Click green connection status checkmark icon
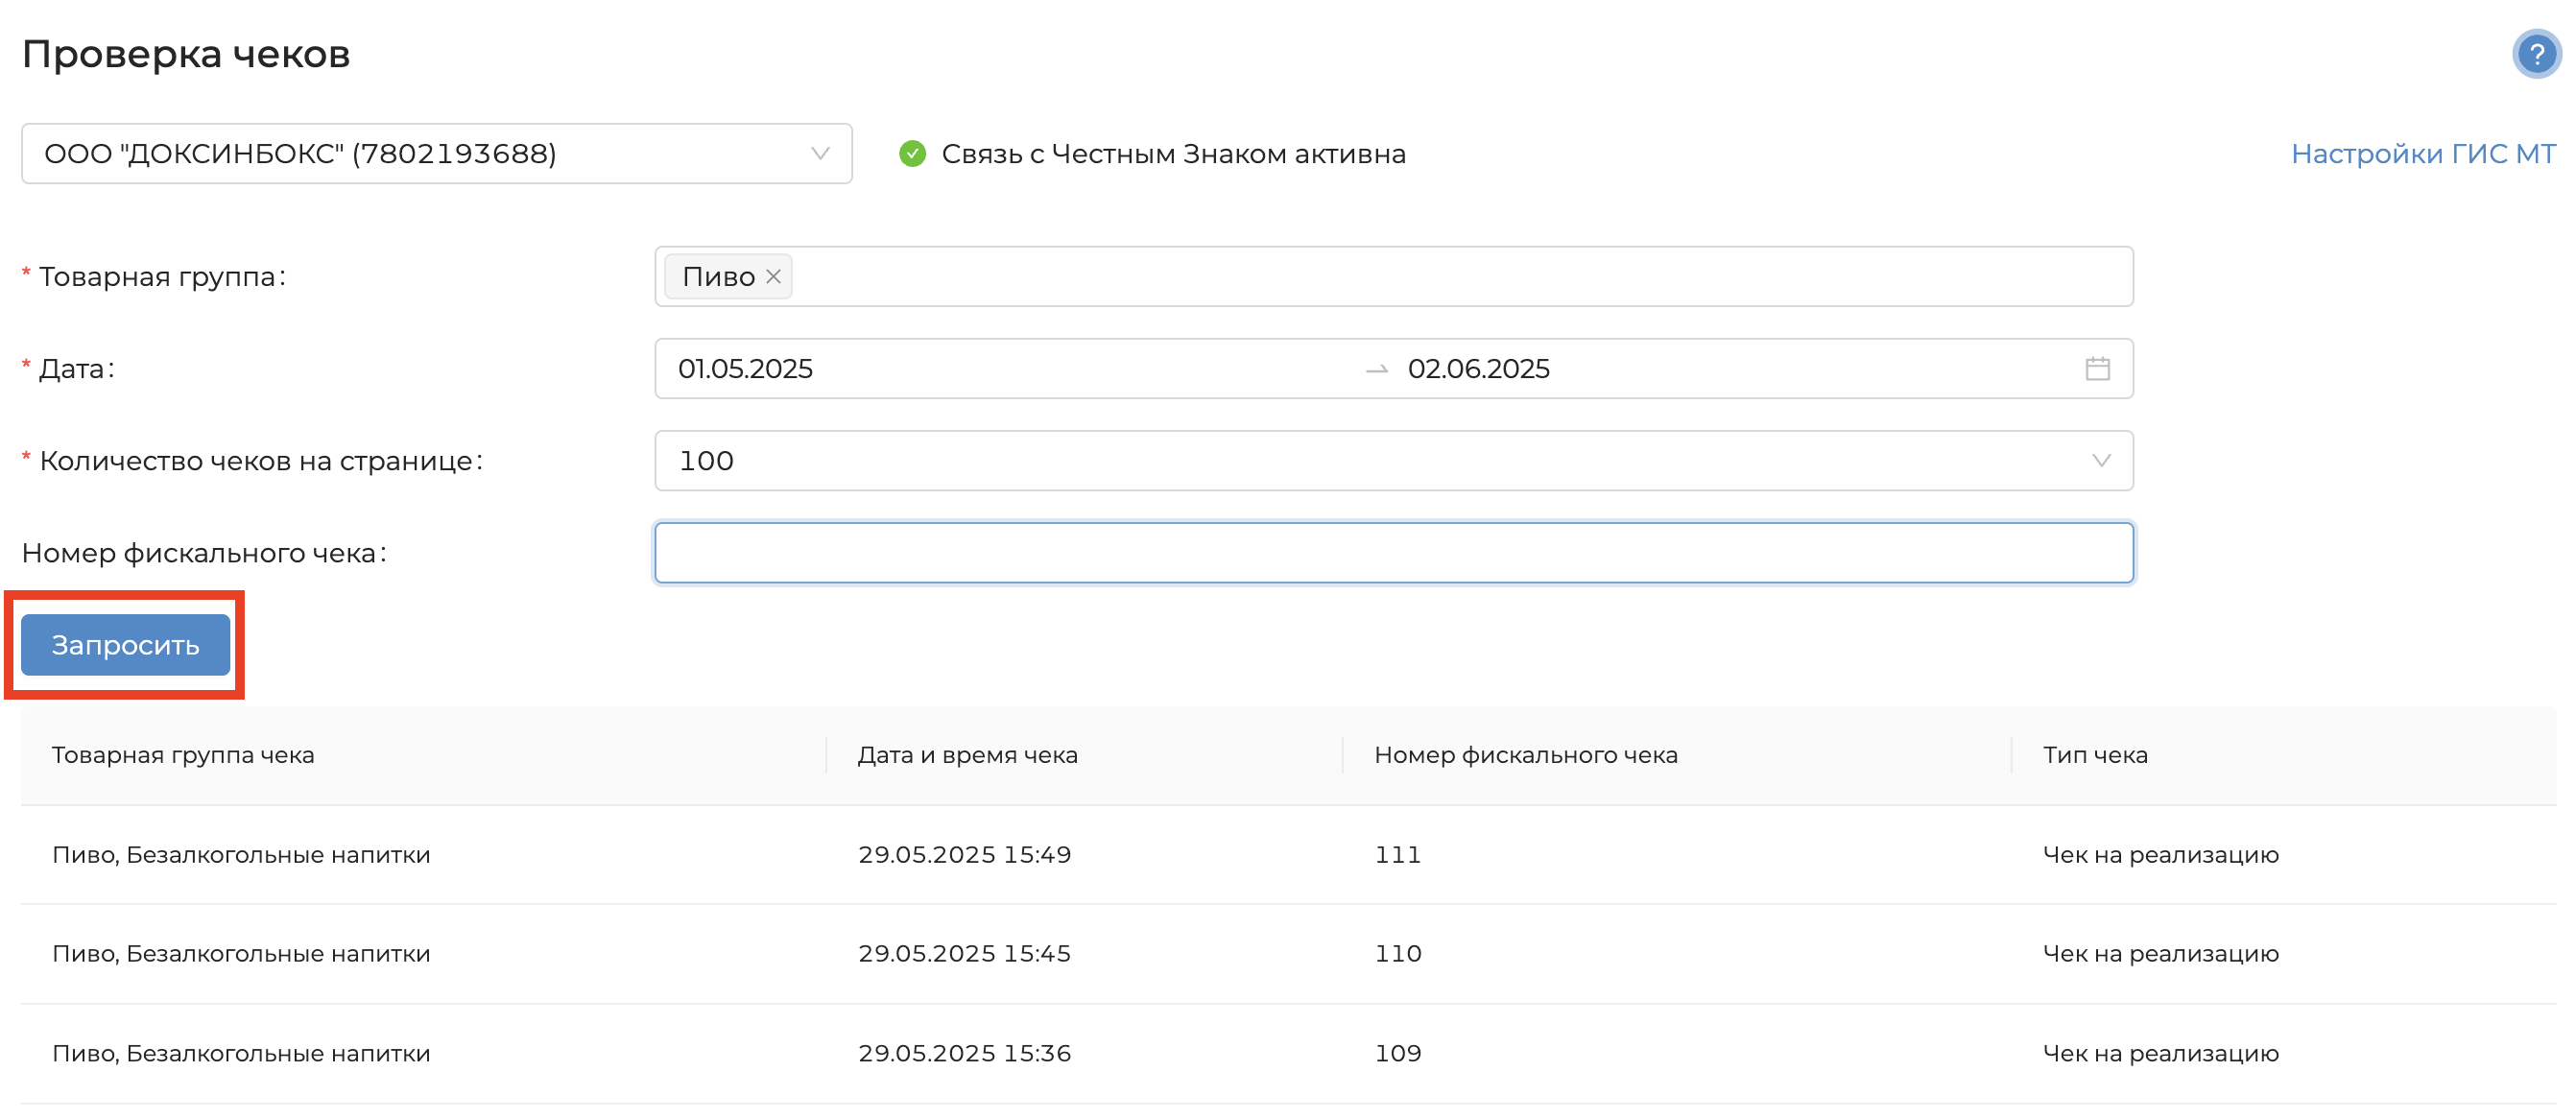 point(911,154)
